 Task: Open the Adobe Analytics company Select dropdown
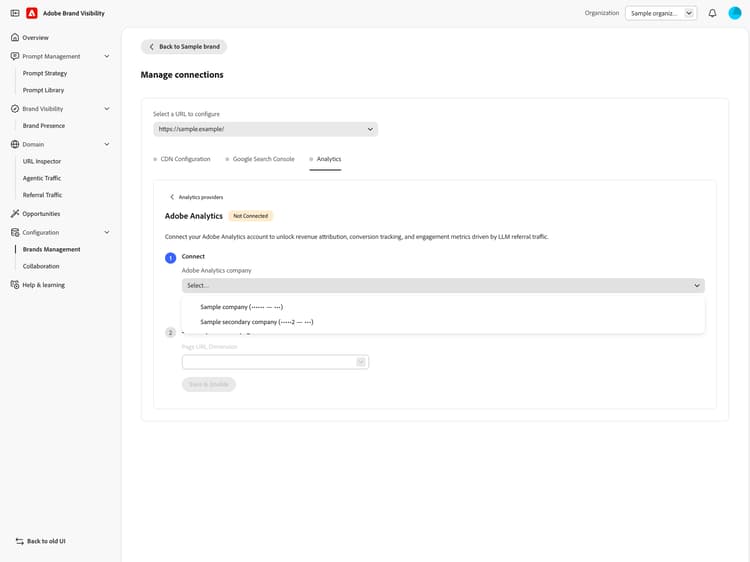443,285
